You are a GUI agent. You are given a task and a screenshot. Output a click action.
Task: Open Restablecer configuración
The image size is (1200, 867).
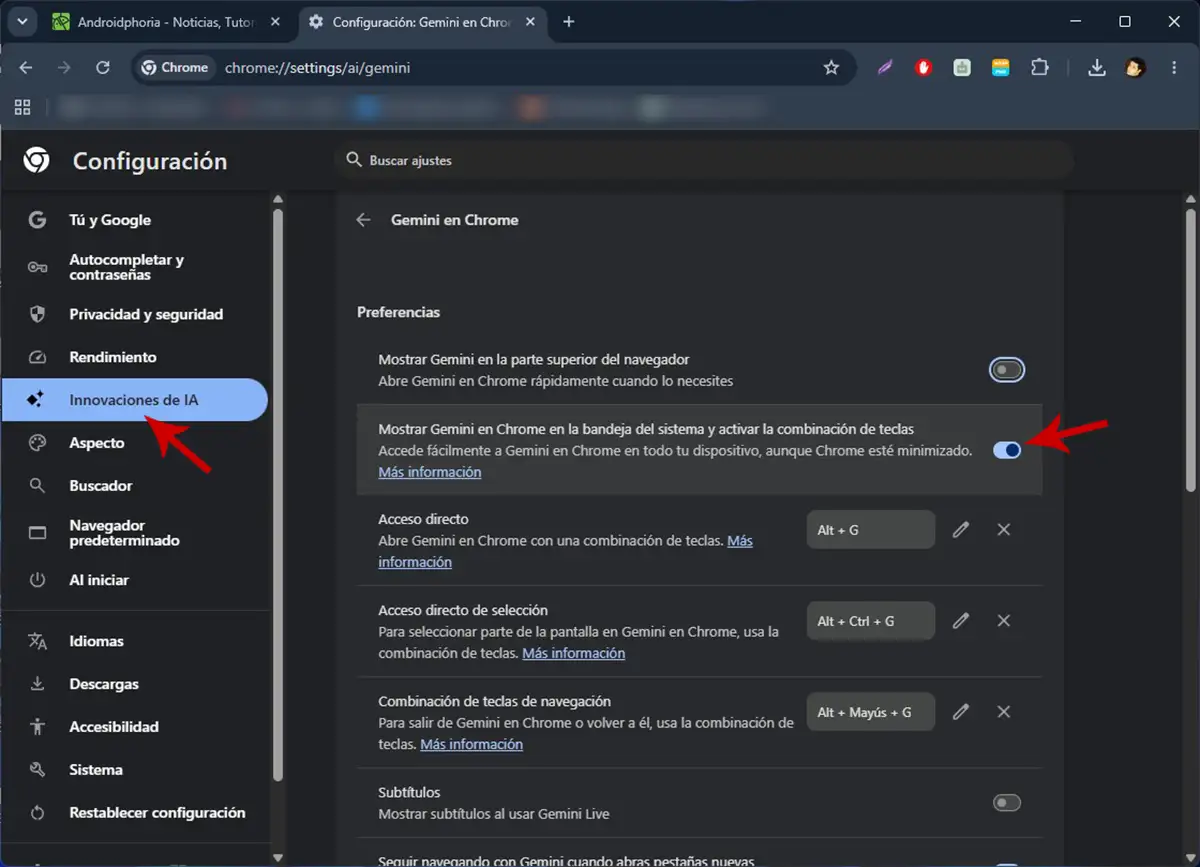(134, 813)
